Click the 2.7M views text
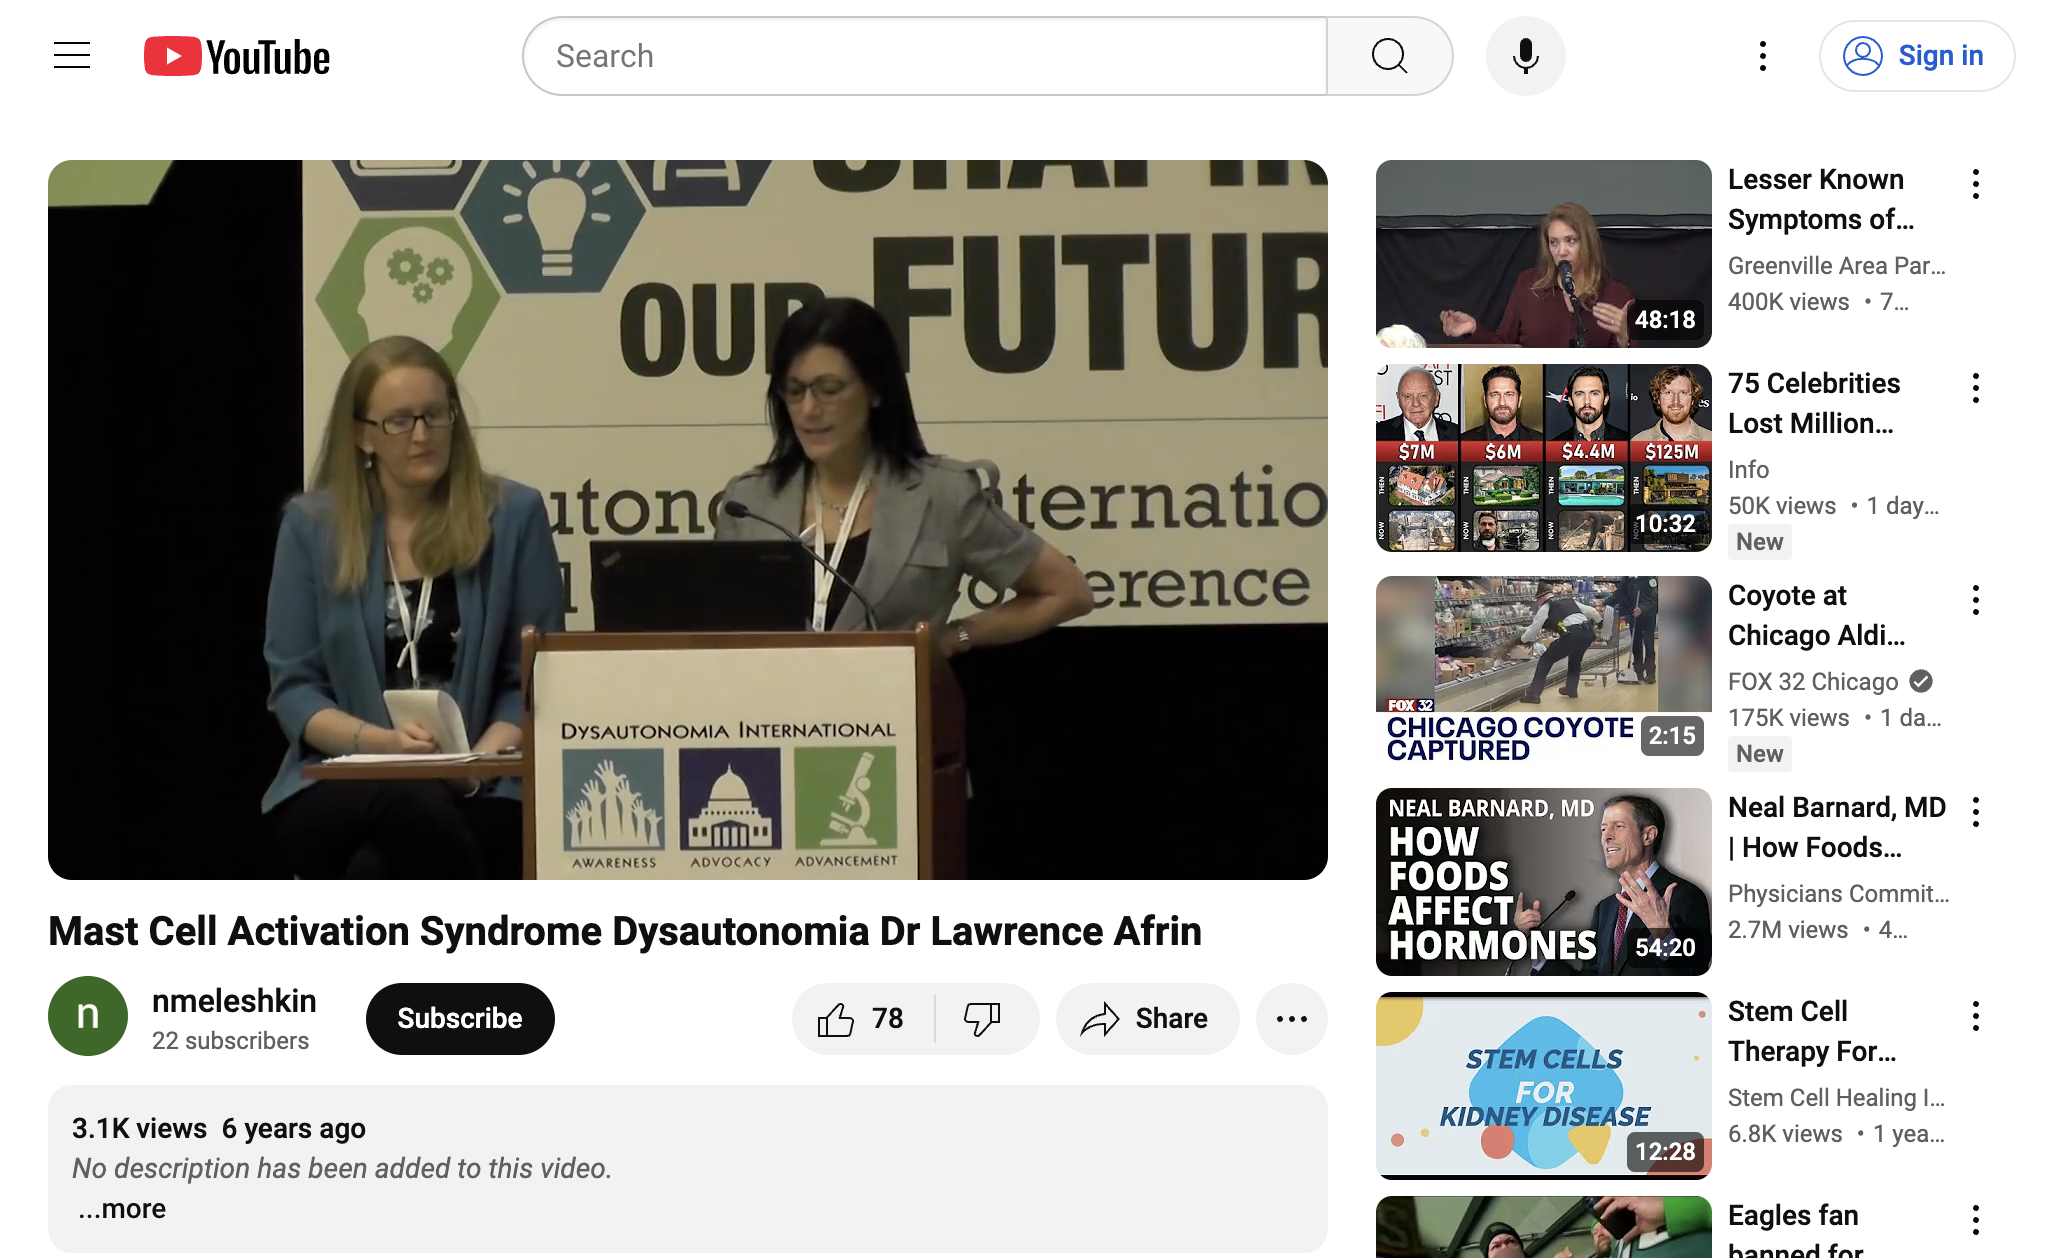The height and width of the screenshot is (1258, 2048). tap(1788, 930)
